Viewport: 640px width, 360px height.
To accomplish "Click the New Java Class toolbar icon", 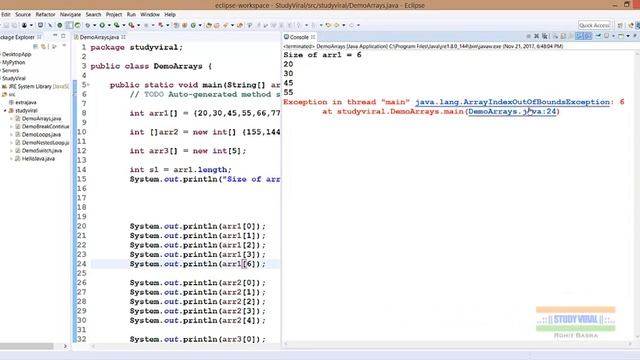I will point(193,25).
